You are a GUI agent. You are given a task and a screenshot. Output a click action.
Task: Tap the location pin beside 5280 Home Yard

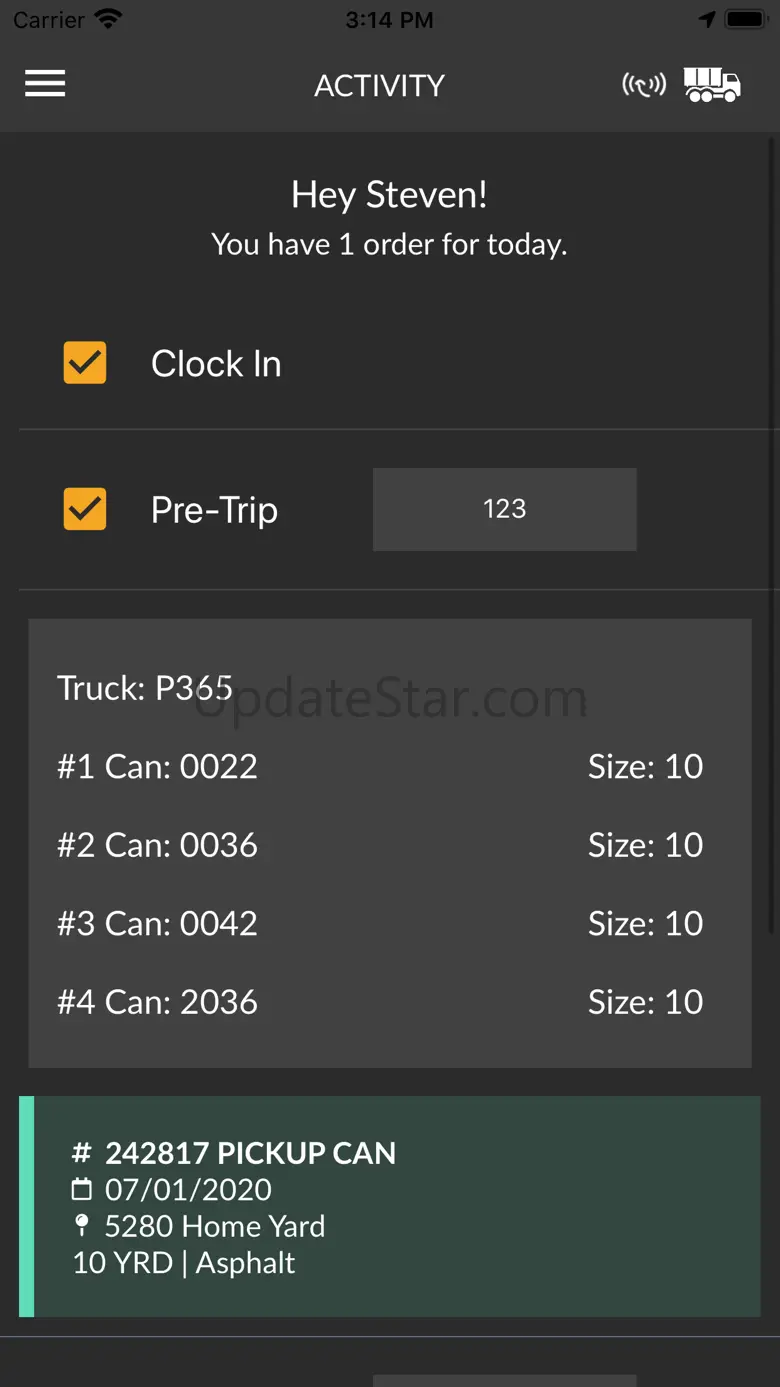coord(82,1226)
